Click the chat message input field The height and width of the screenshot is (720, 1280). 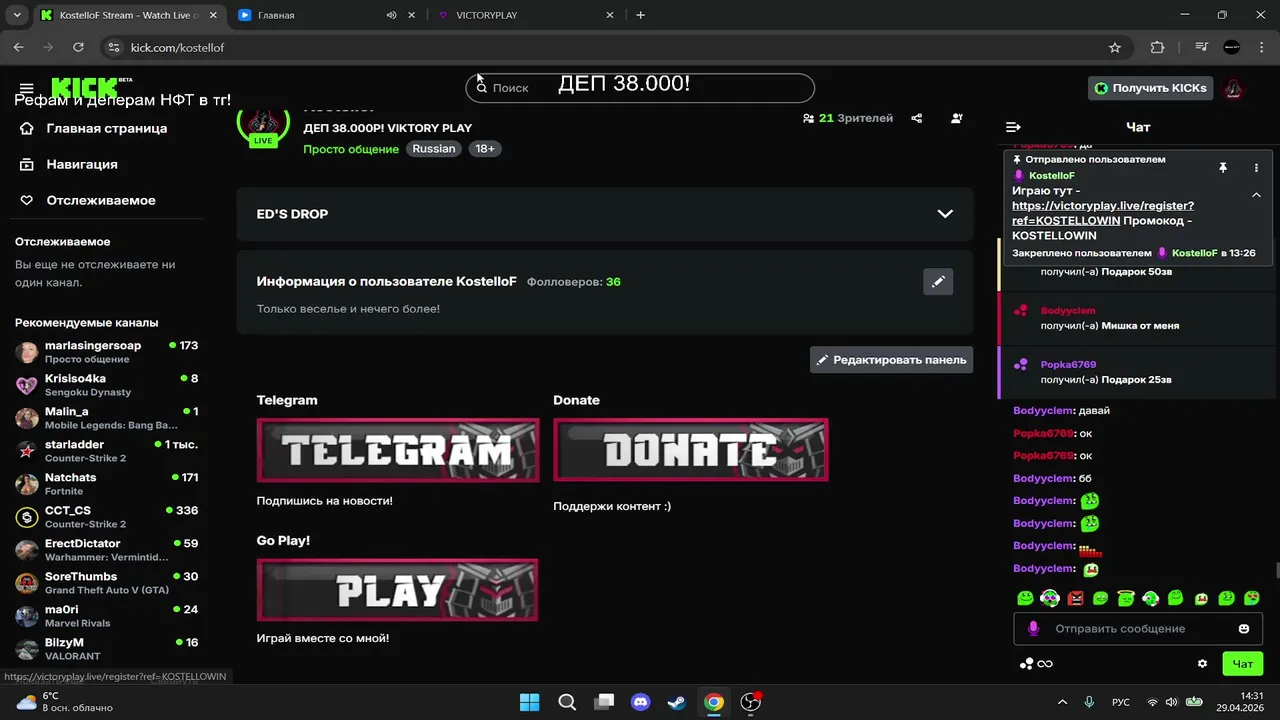click(1138, 629)
